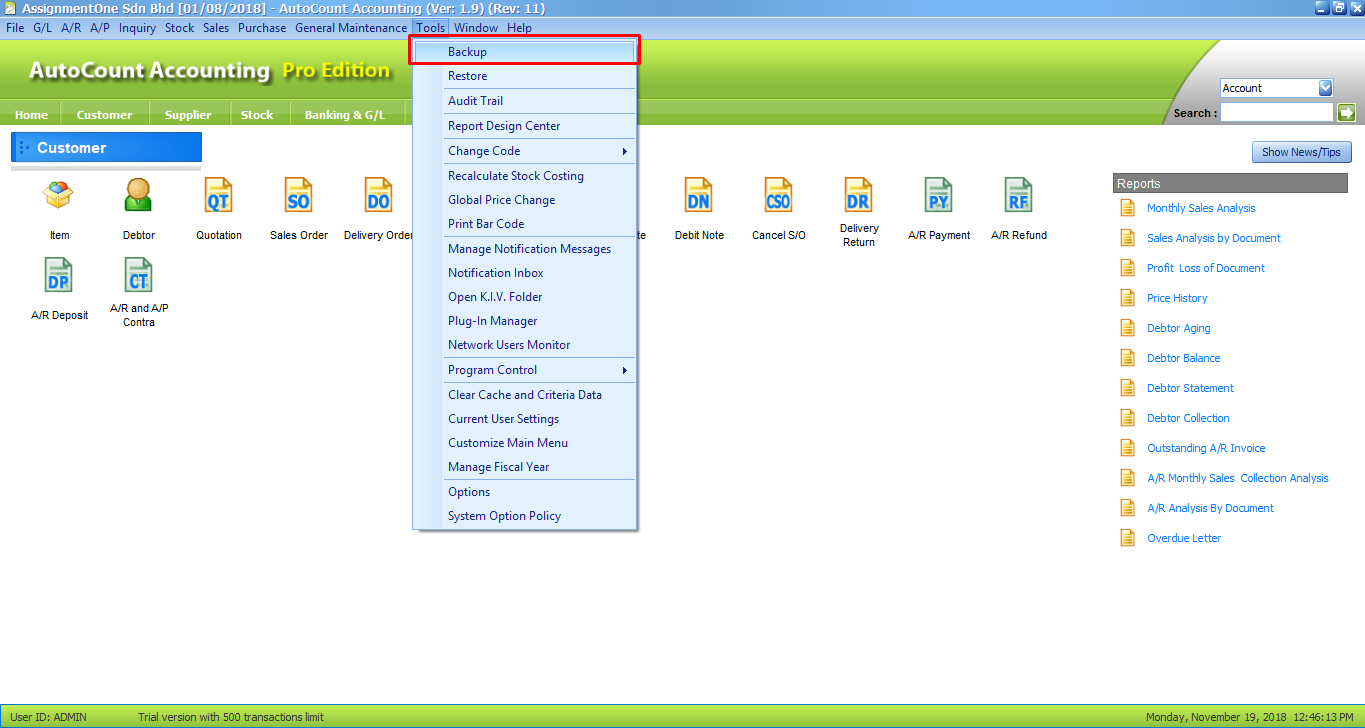Open the Debit Note DN icon

point(699,195)
